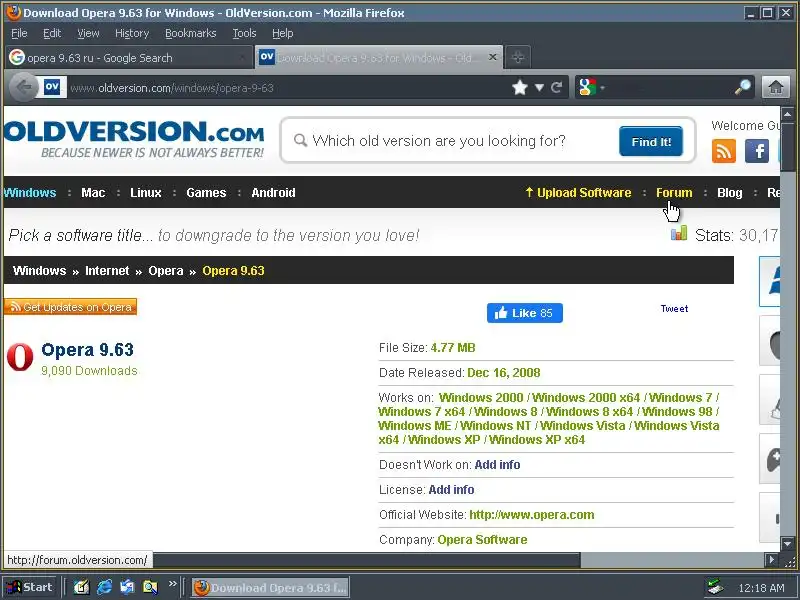Viewport: 800px width, 600px height.
Task: Click the Facebook Like 85 button
Action: [524, 313]
